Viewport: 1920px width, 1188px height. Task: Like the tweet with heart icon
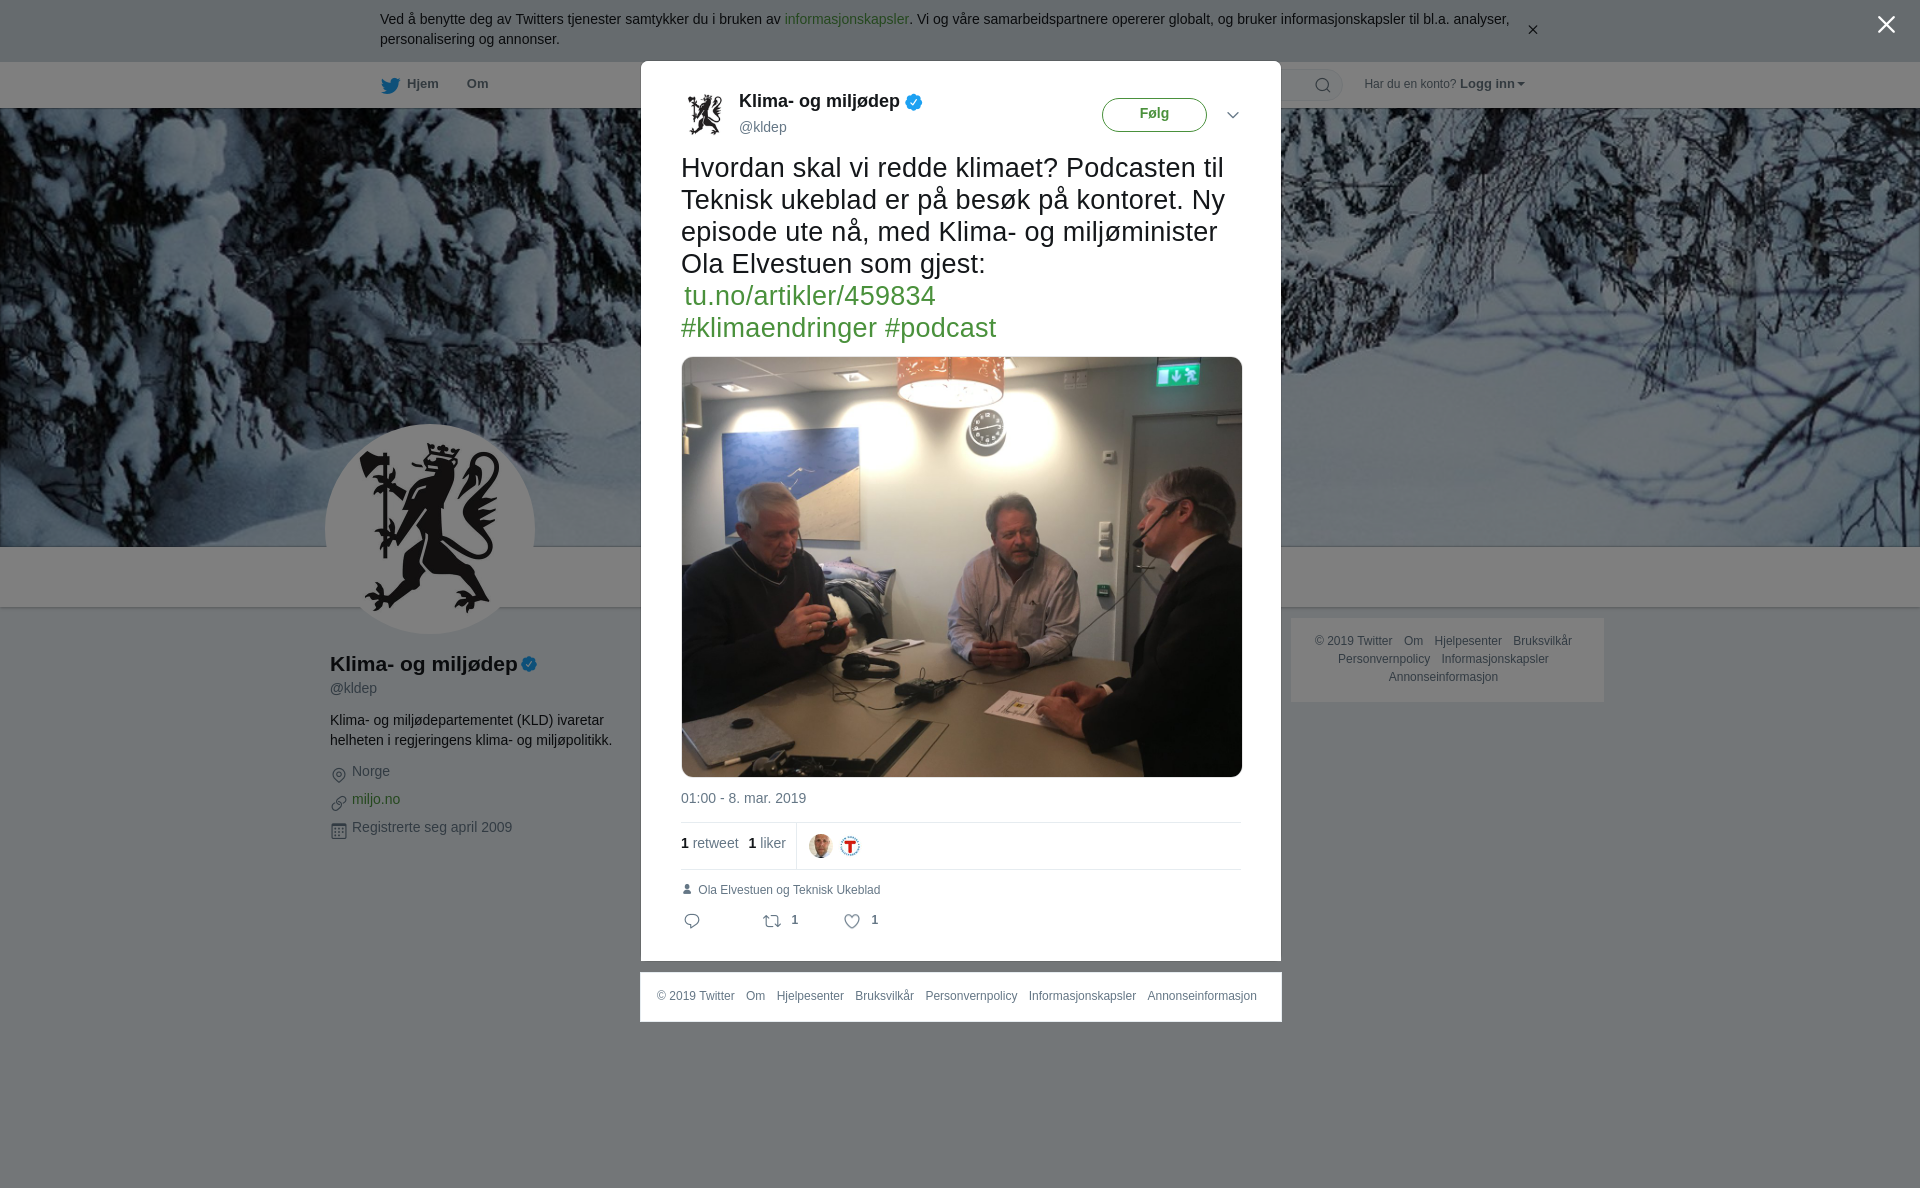click(852, 921)
